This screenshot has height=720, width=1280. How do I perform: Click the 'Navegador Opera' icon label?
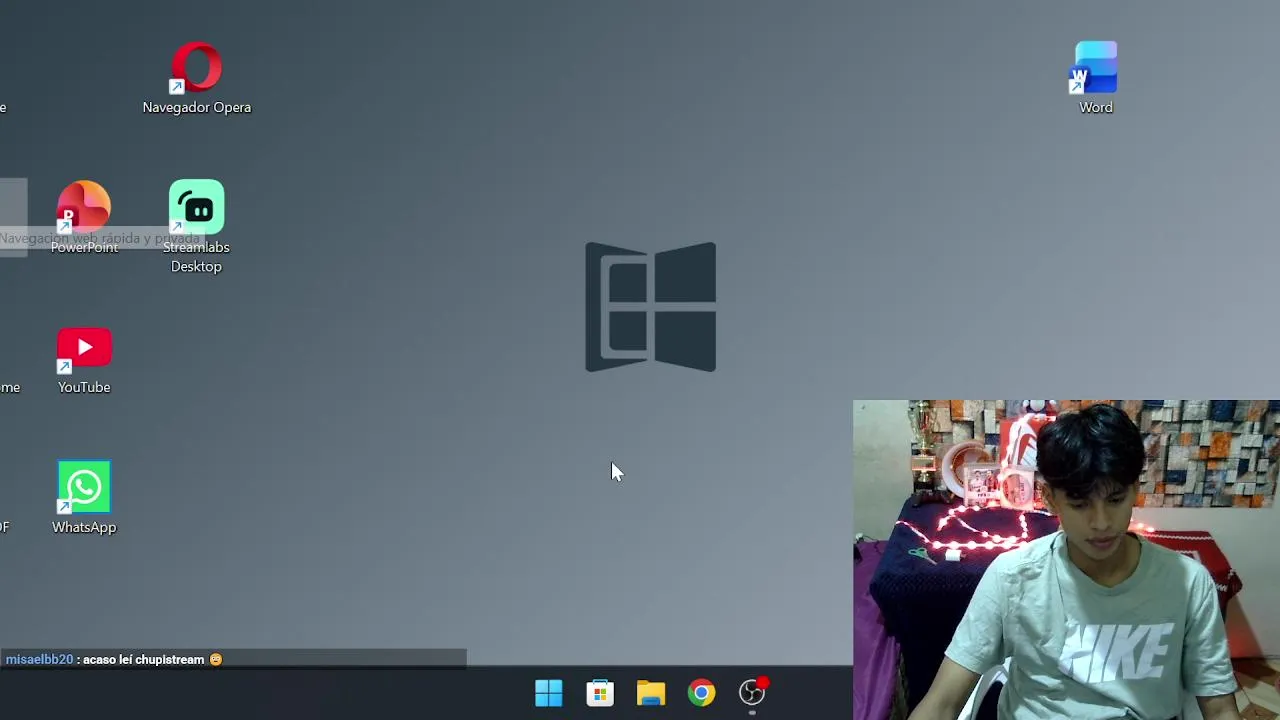(x=197, y=107)
